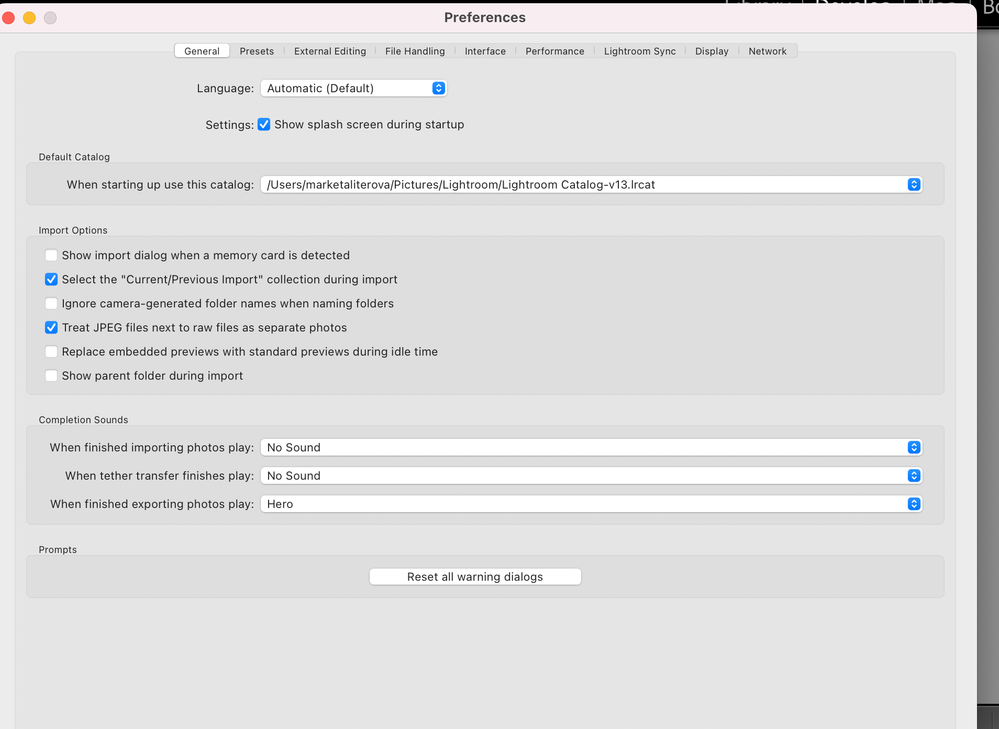
Task: Check Show parent folder during import
Action: point(52,376)
